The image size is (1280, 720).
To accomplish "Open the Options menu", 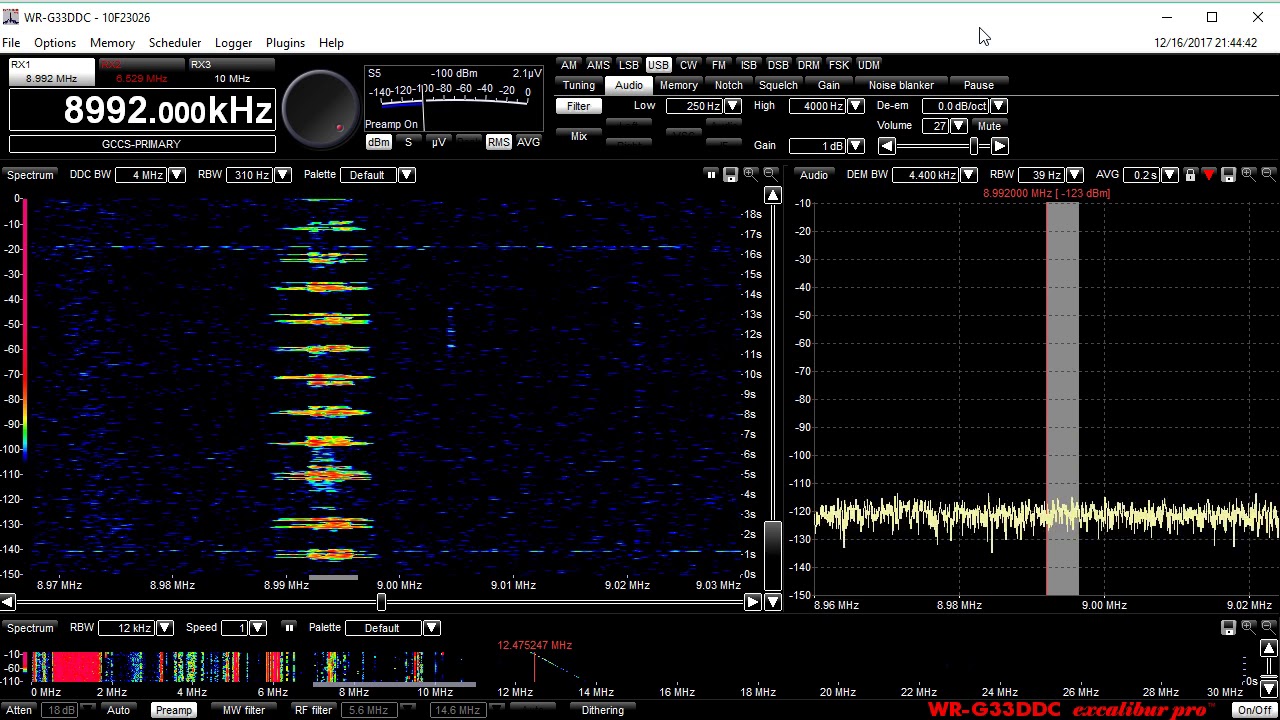I will coord(55,43).
